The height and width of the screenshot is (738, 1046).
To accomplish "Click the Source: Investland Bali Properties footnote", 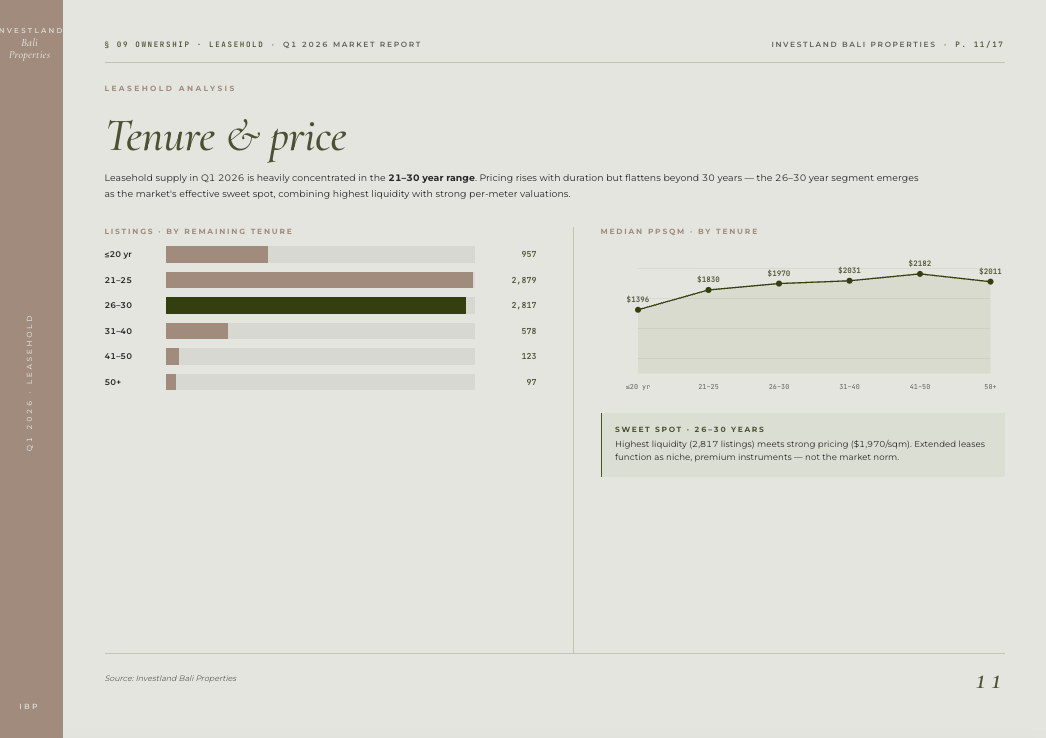I will [x=170, y=678].
